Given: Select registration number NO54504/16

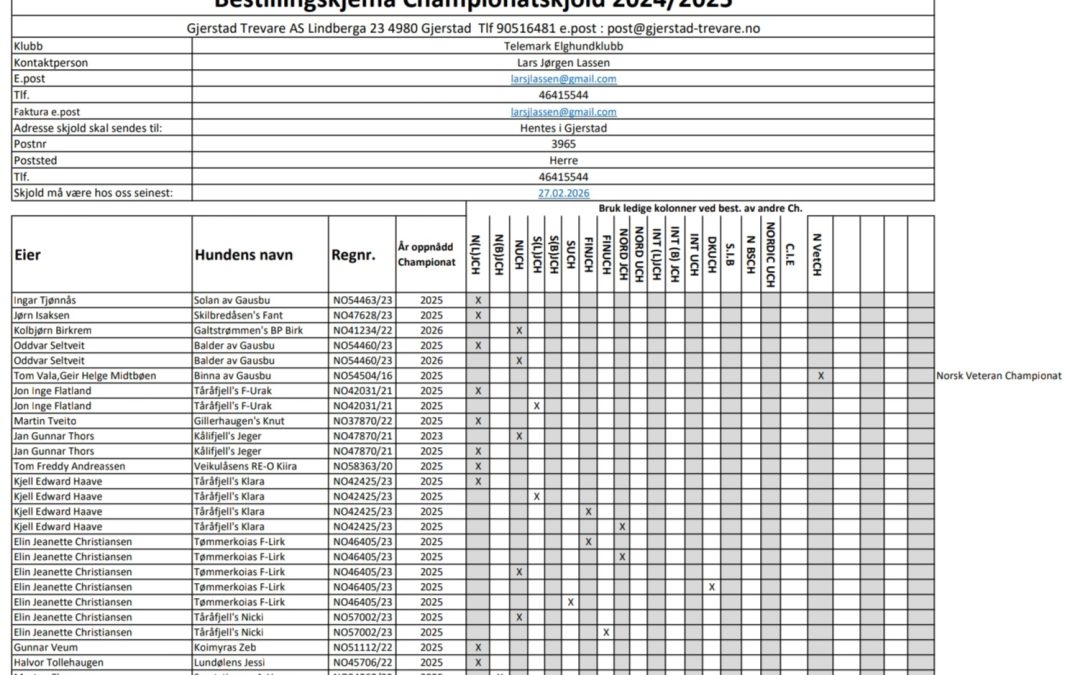Looking at the screenshot, I should [x=362, y=376].
